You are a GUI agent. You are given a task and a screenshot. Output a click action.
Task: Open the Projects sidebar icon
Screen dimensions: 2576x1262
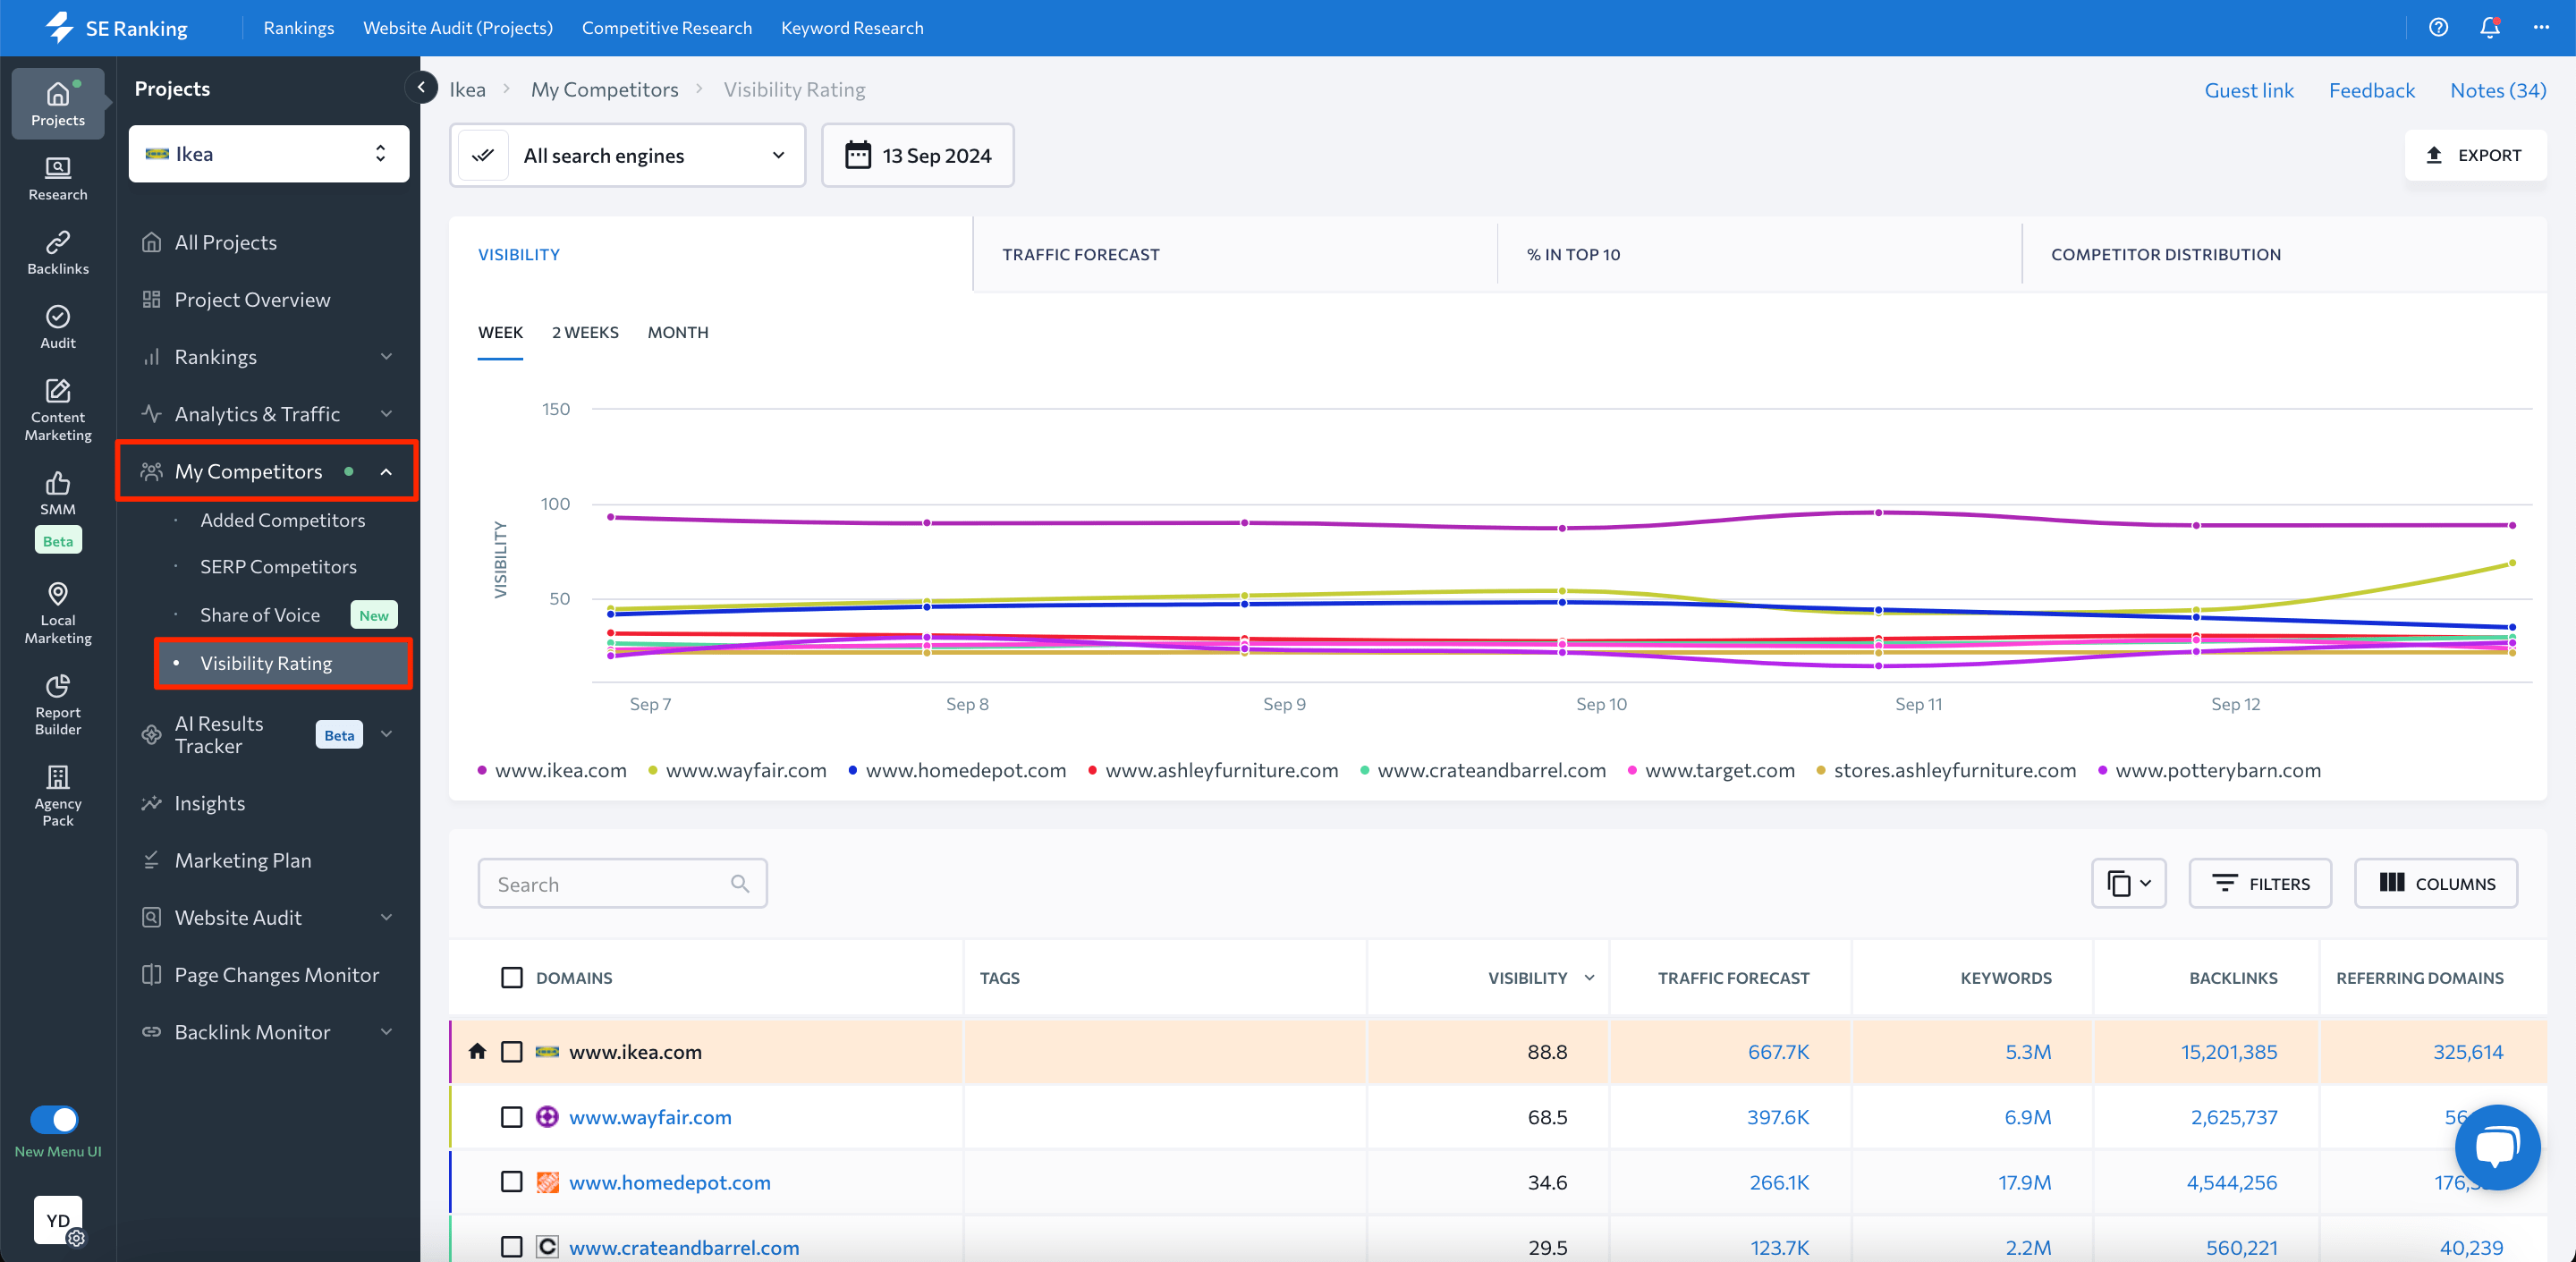pos(58,103)
